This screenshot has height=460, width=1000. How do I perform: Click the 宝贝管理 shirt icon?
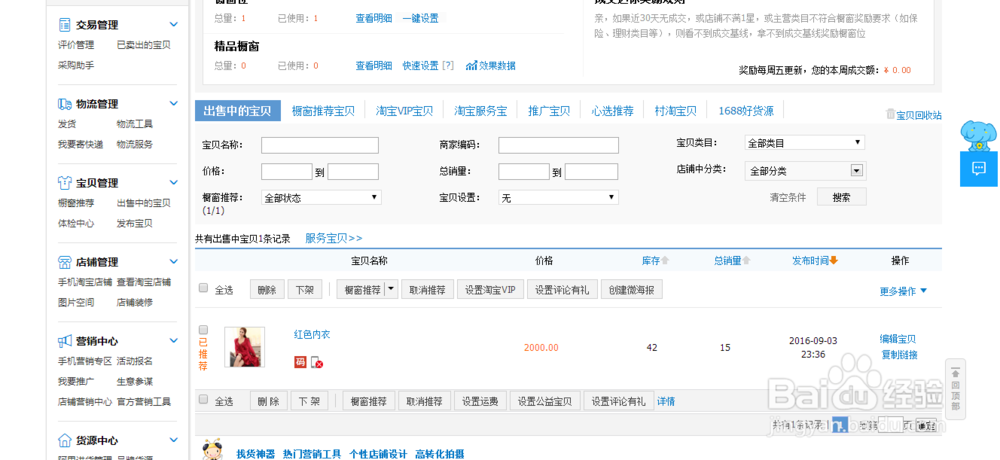64,183
